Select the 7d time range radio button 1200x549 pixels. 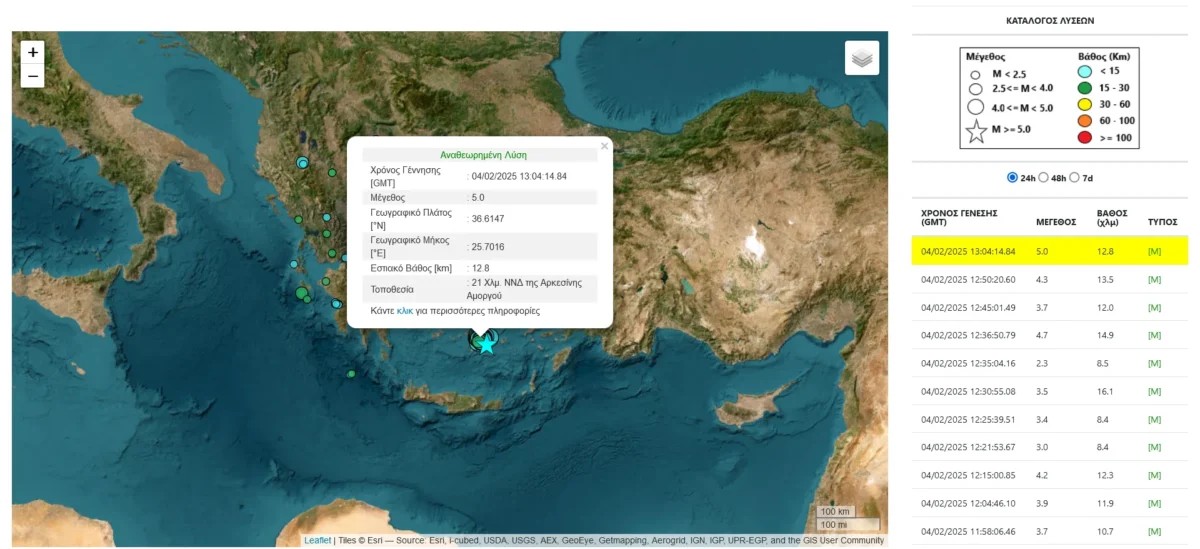click(x=1074, y=178)
